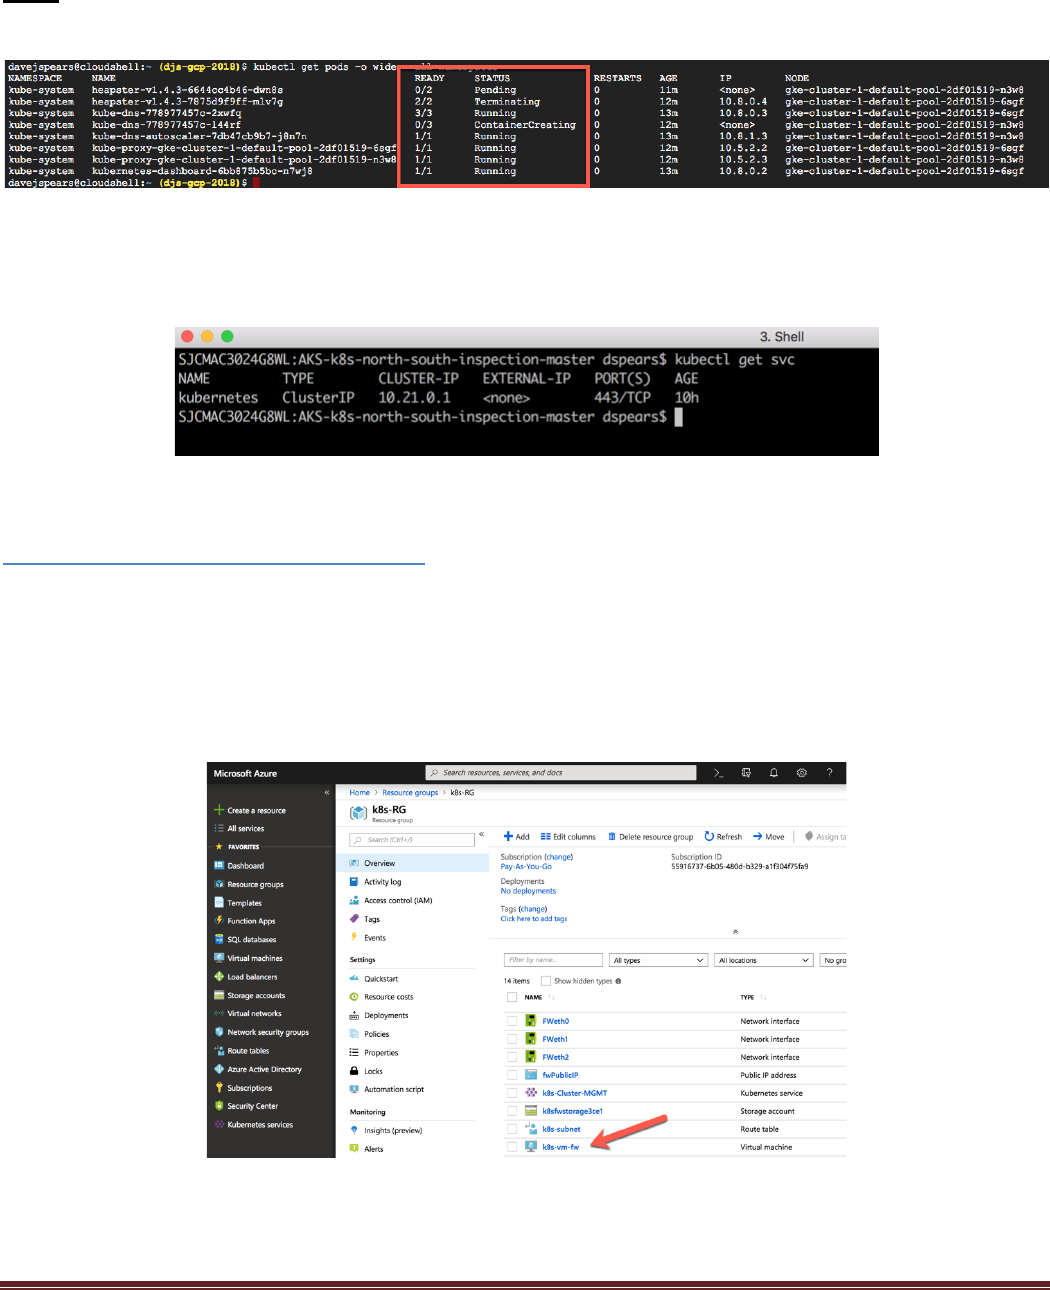
Task: Click the Refresh toolbar button
Action: 723,837
